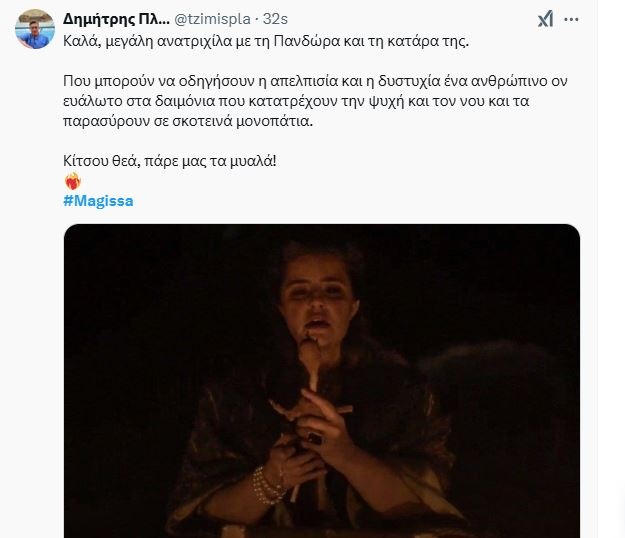
Task: Click the line Κίτσου θεά, πάρε μας
Action: point(169,161)
